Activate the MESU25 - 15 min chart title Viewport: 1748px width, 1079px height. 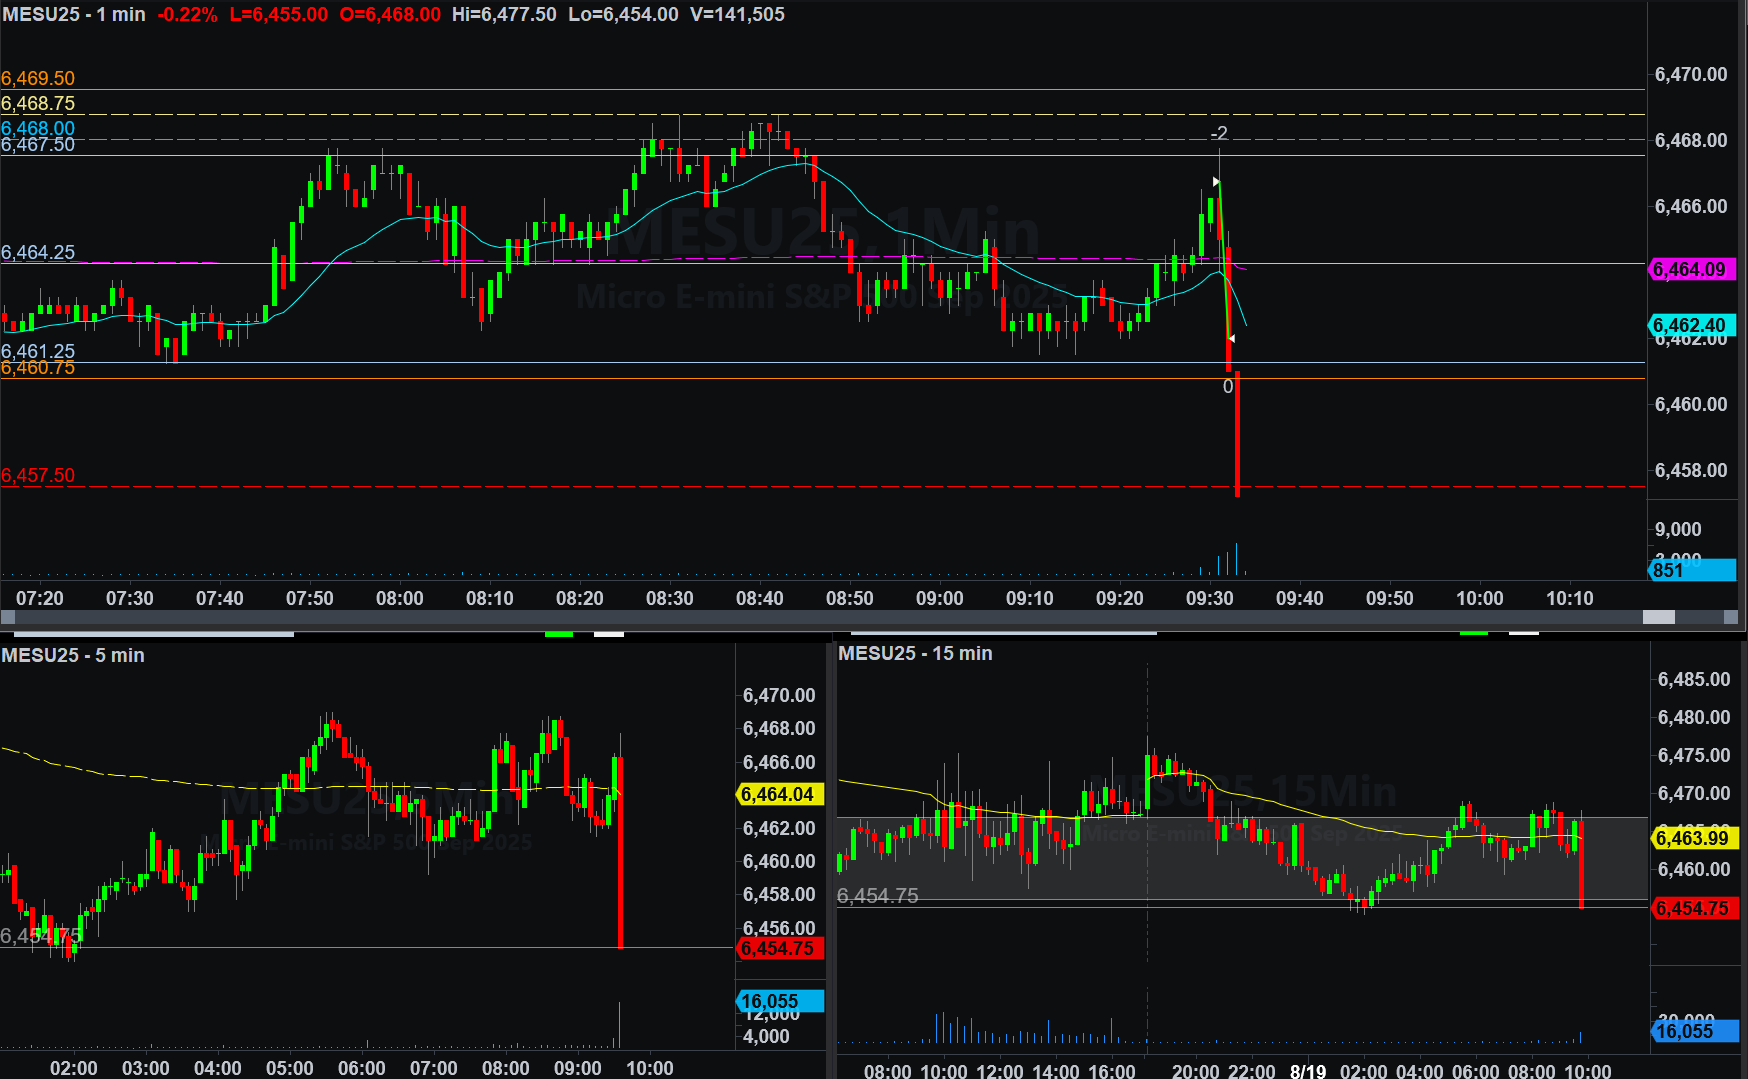click(915, 653)
